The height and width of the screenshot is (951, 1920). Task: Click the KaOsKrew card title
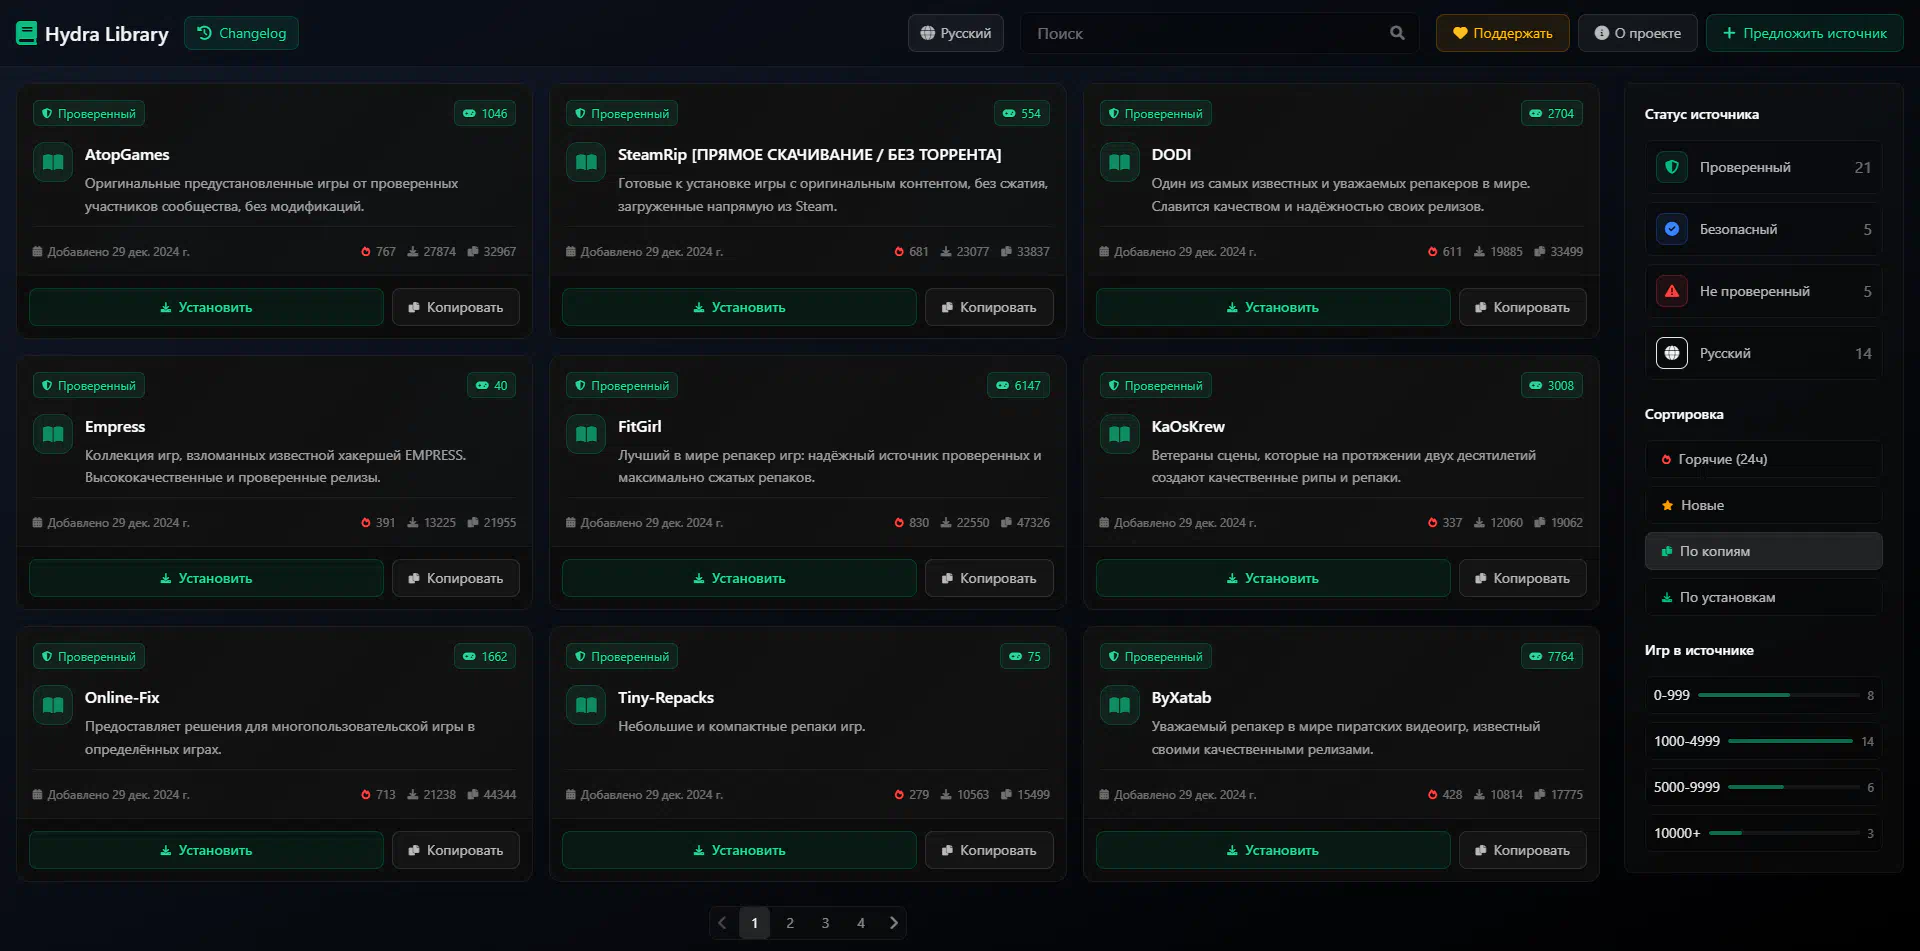pyautogui.click(x=1188, y=426)
